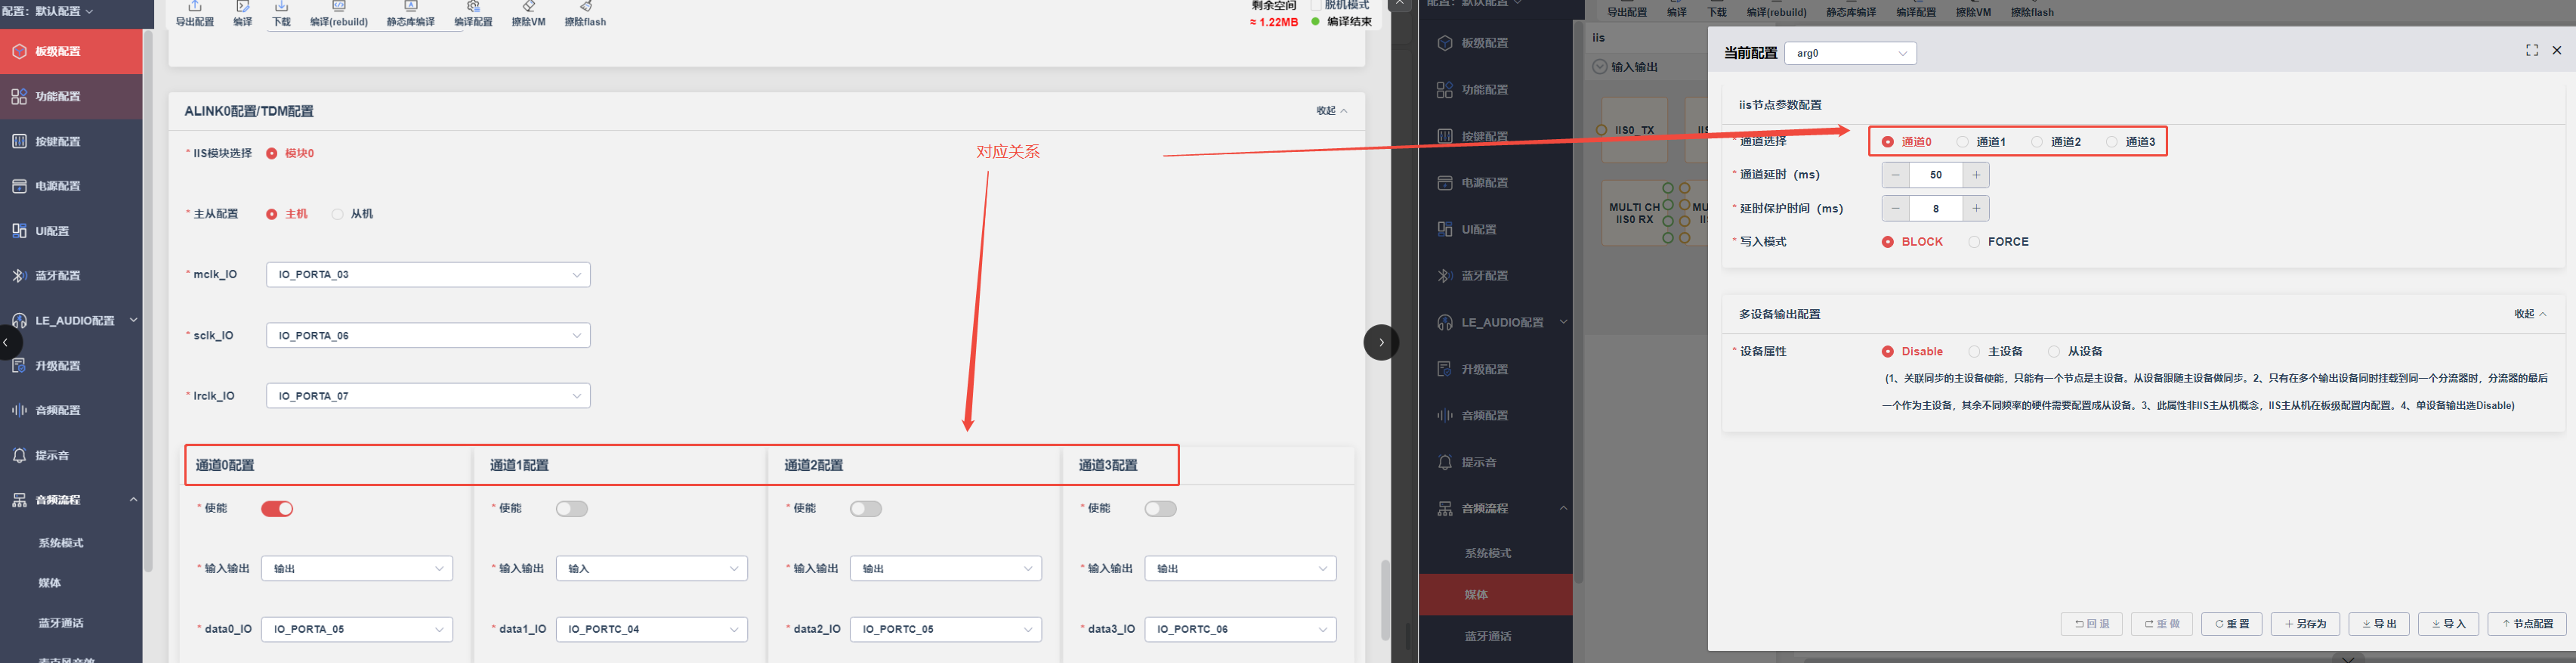This screenshot has width=2576, height=663.
Task: Enable the 通道1配置 使能 switch
Action: click(x=572, y=509)
